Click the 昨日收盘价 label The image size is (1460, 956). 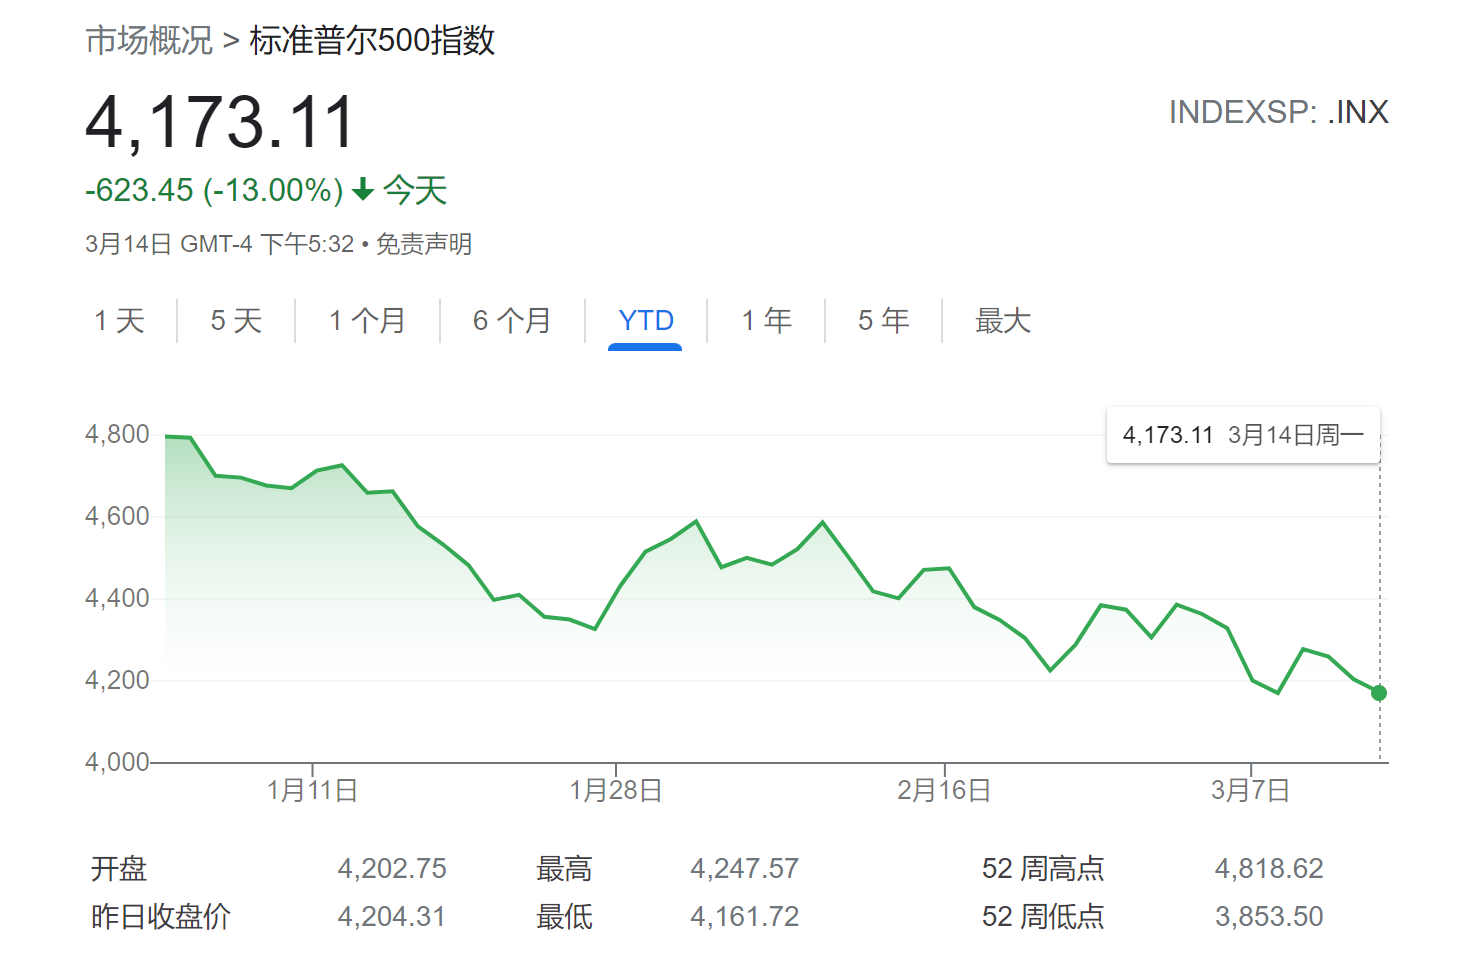point(161,917)
